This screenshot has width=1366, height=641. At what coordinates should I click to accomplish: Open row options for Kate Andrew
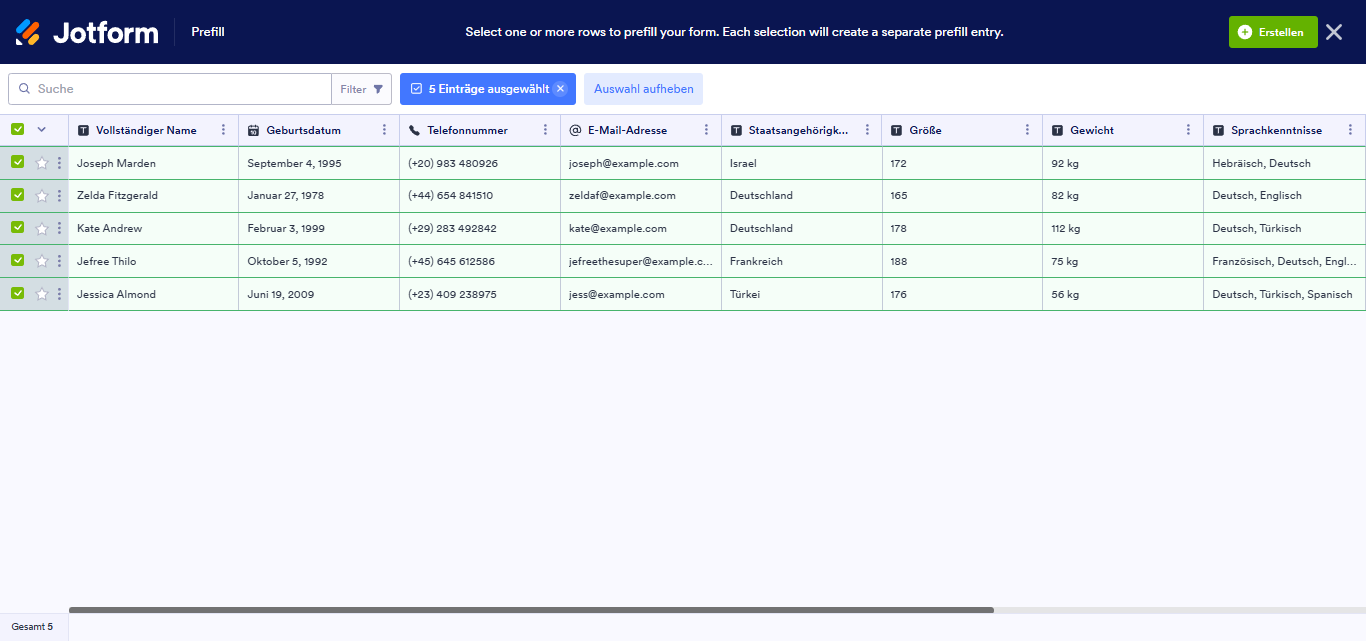point(59,229)
